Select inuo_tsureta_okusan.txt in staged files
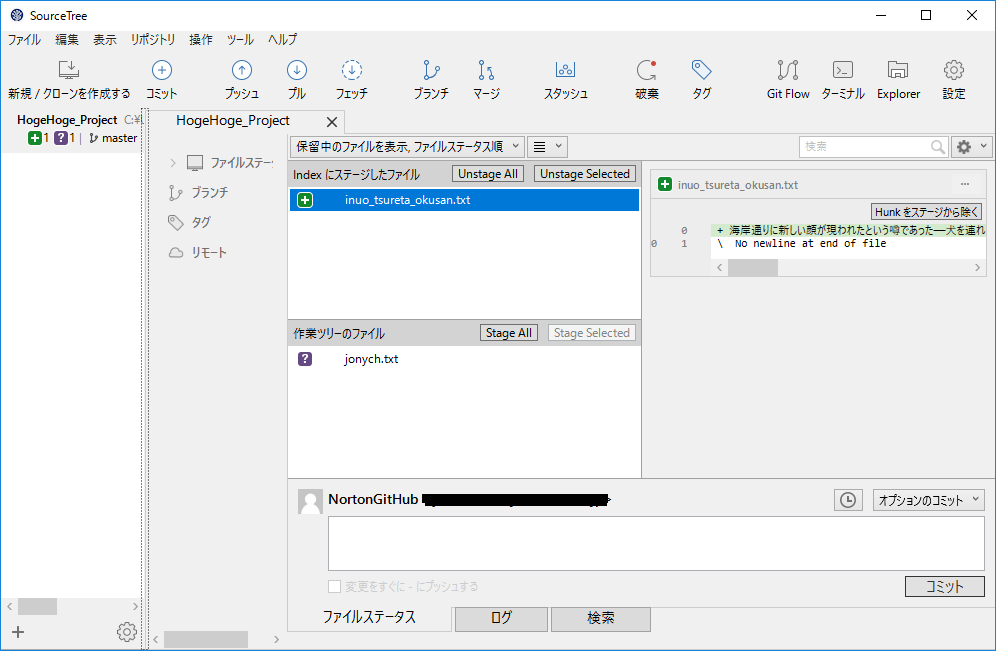Screen dimensions: 996x651 tap(464, 200)
